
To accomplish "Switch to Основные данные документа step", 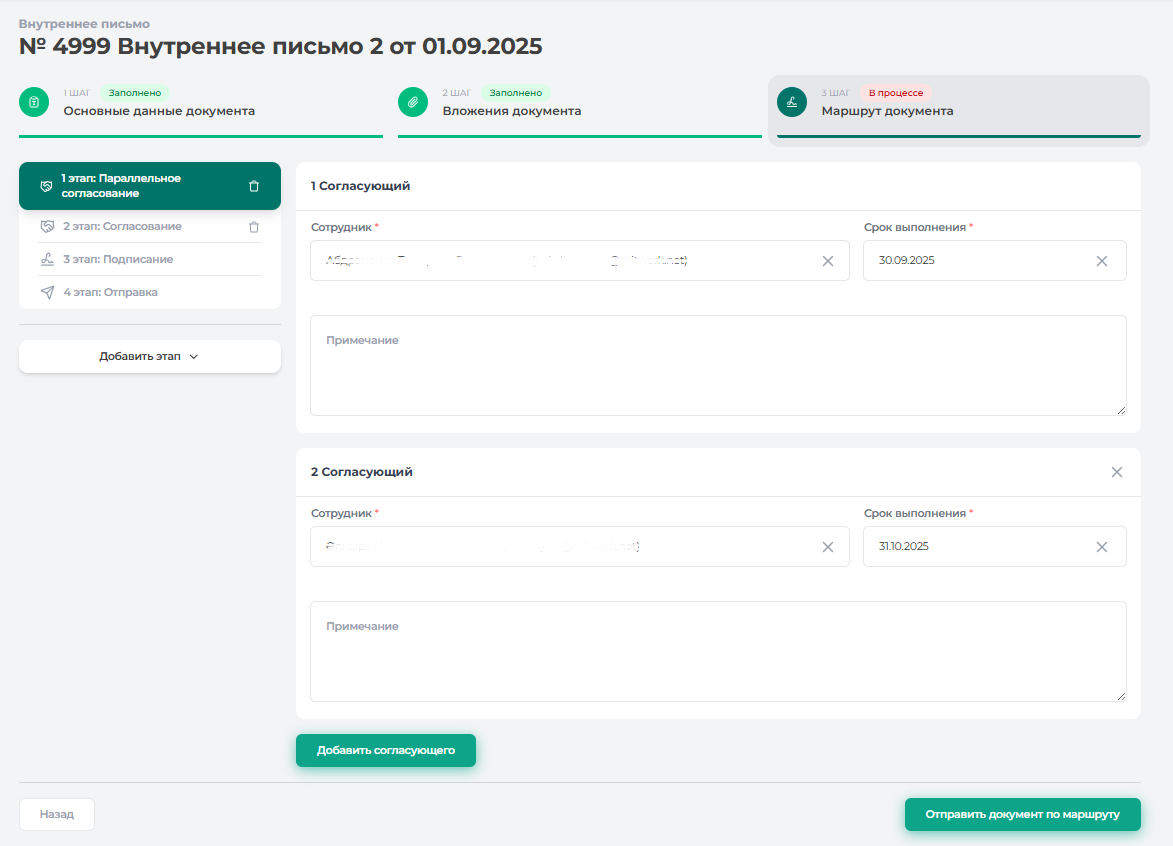I will pyautogui.click(x=159, y=111).
